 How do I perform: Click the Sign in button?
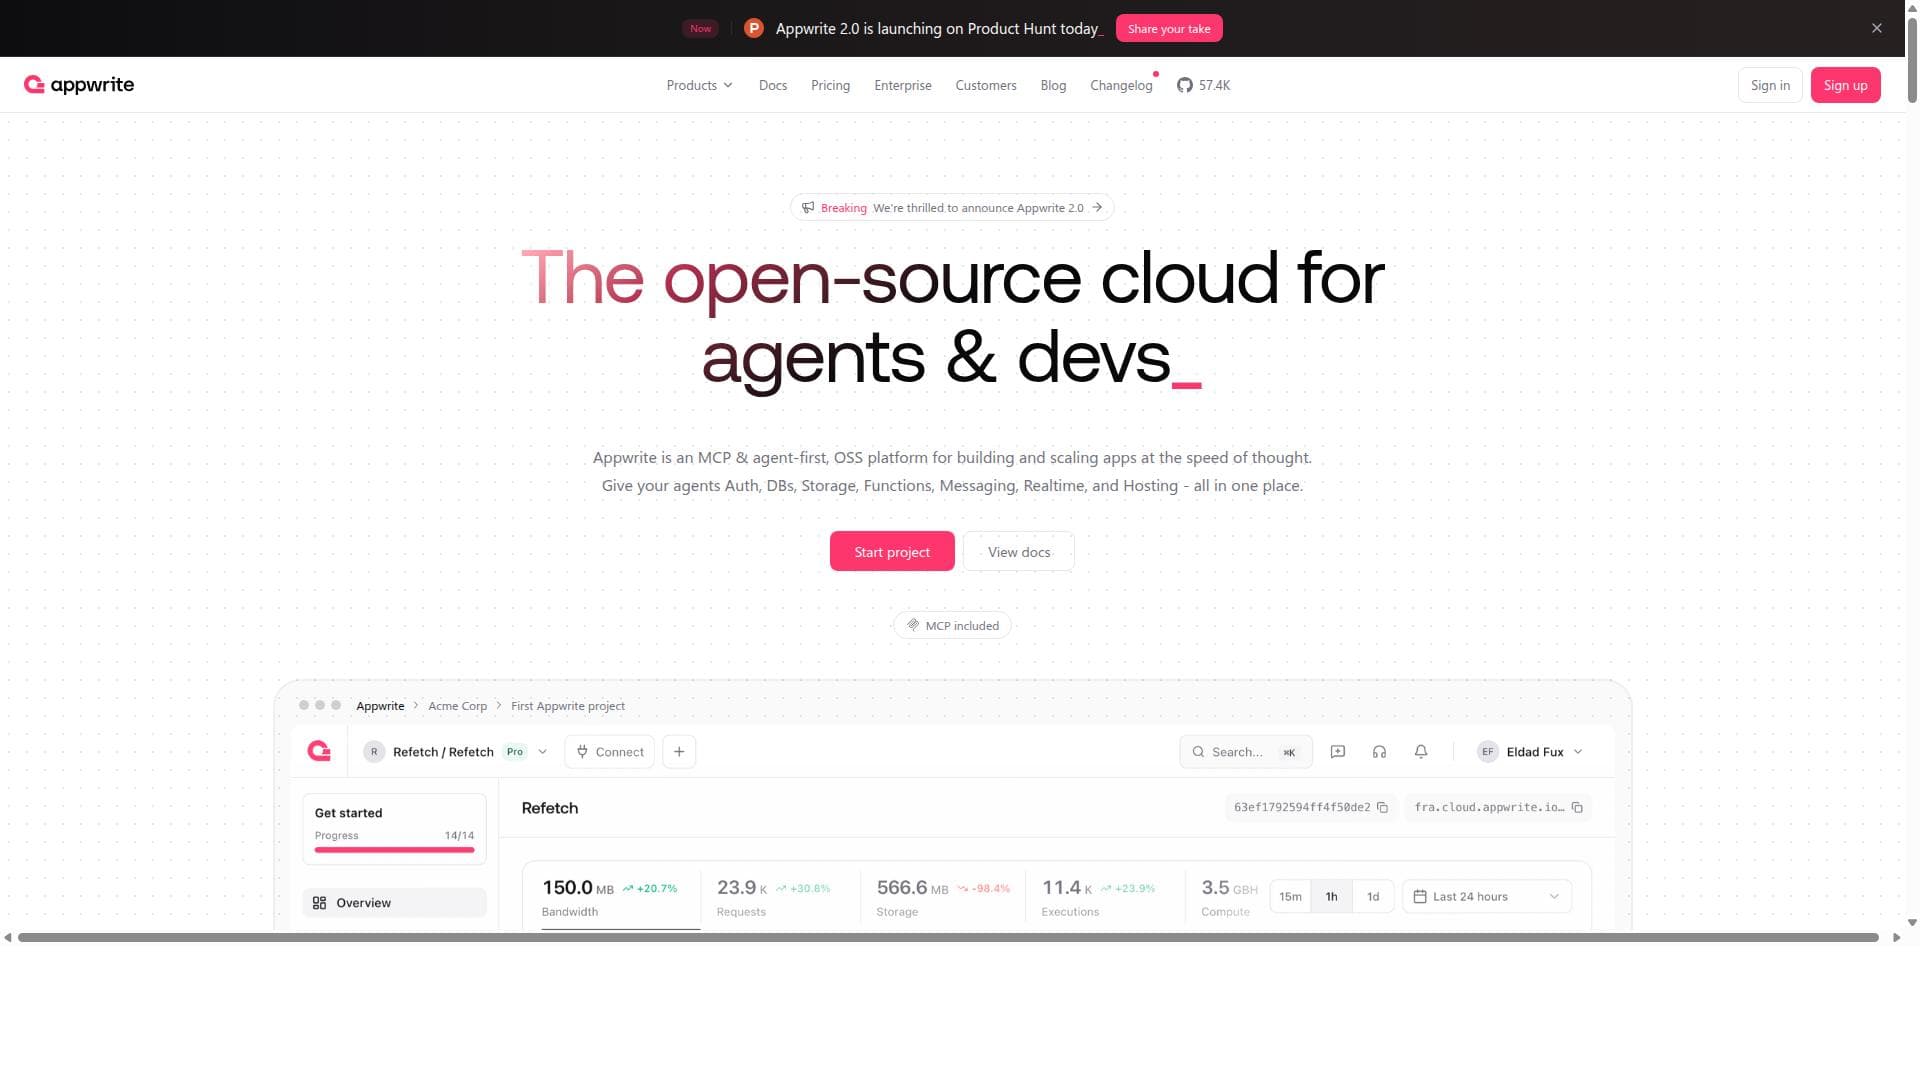point(1770,85)
